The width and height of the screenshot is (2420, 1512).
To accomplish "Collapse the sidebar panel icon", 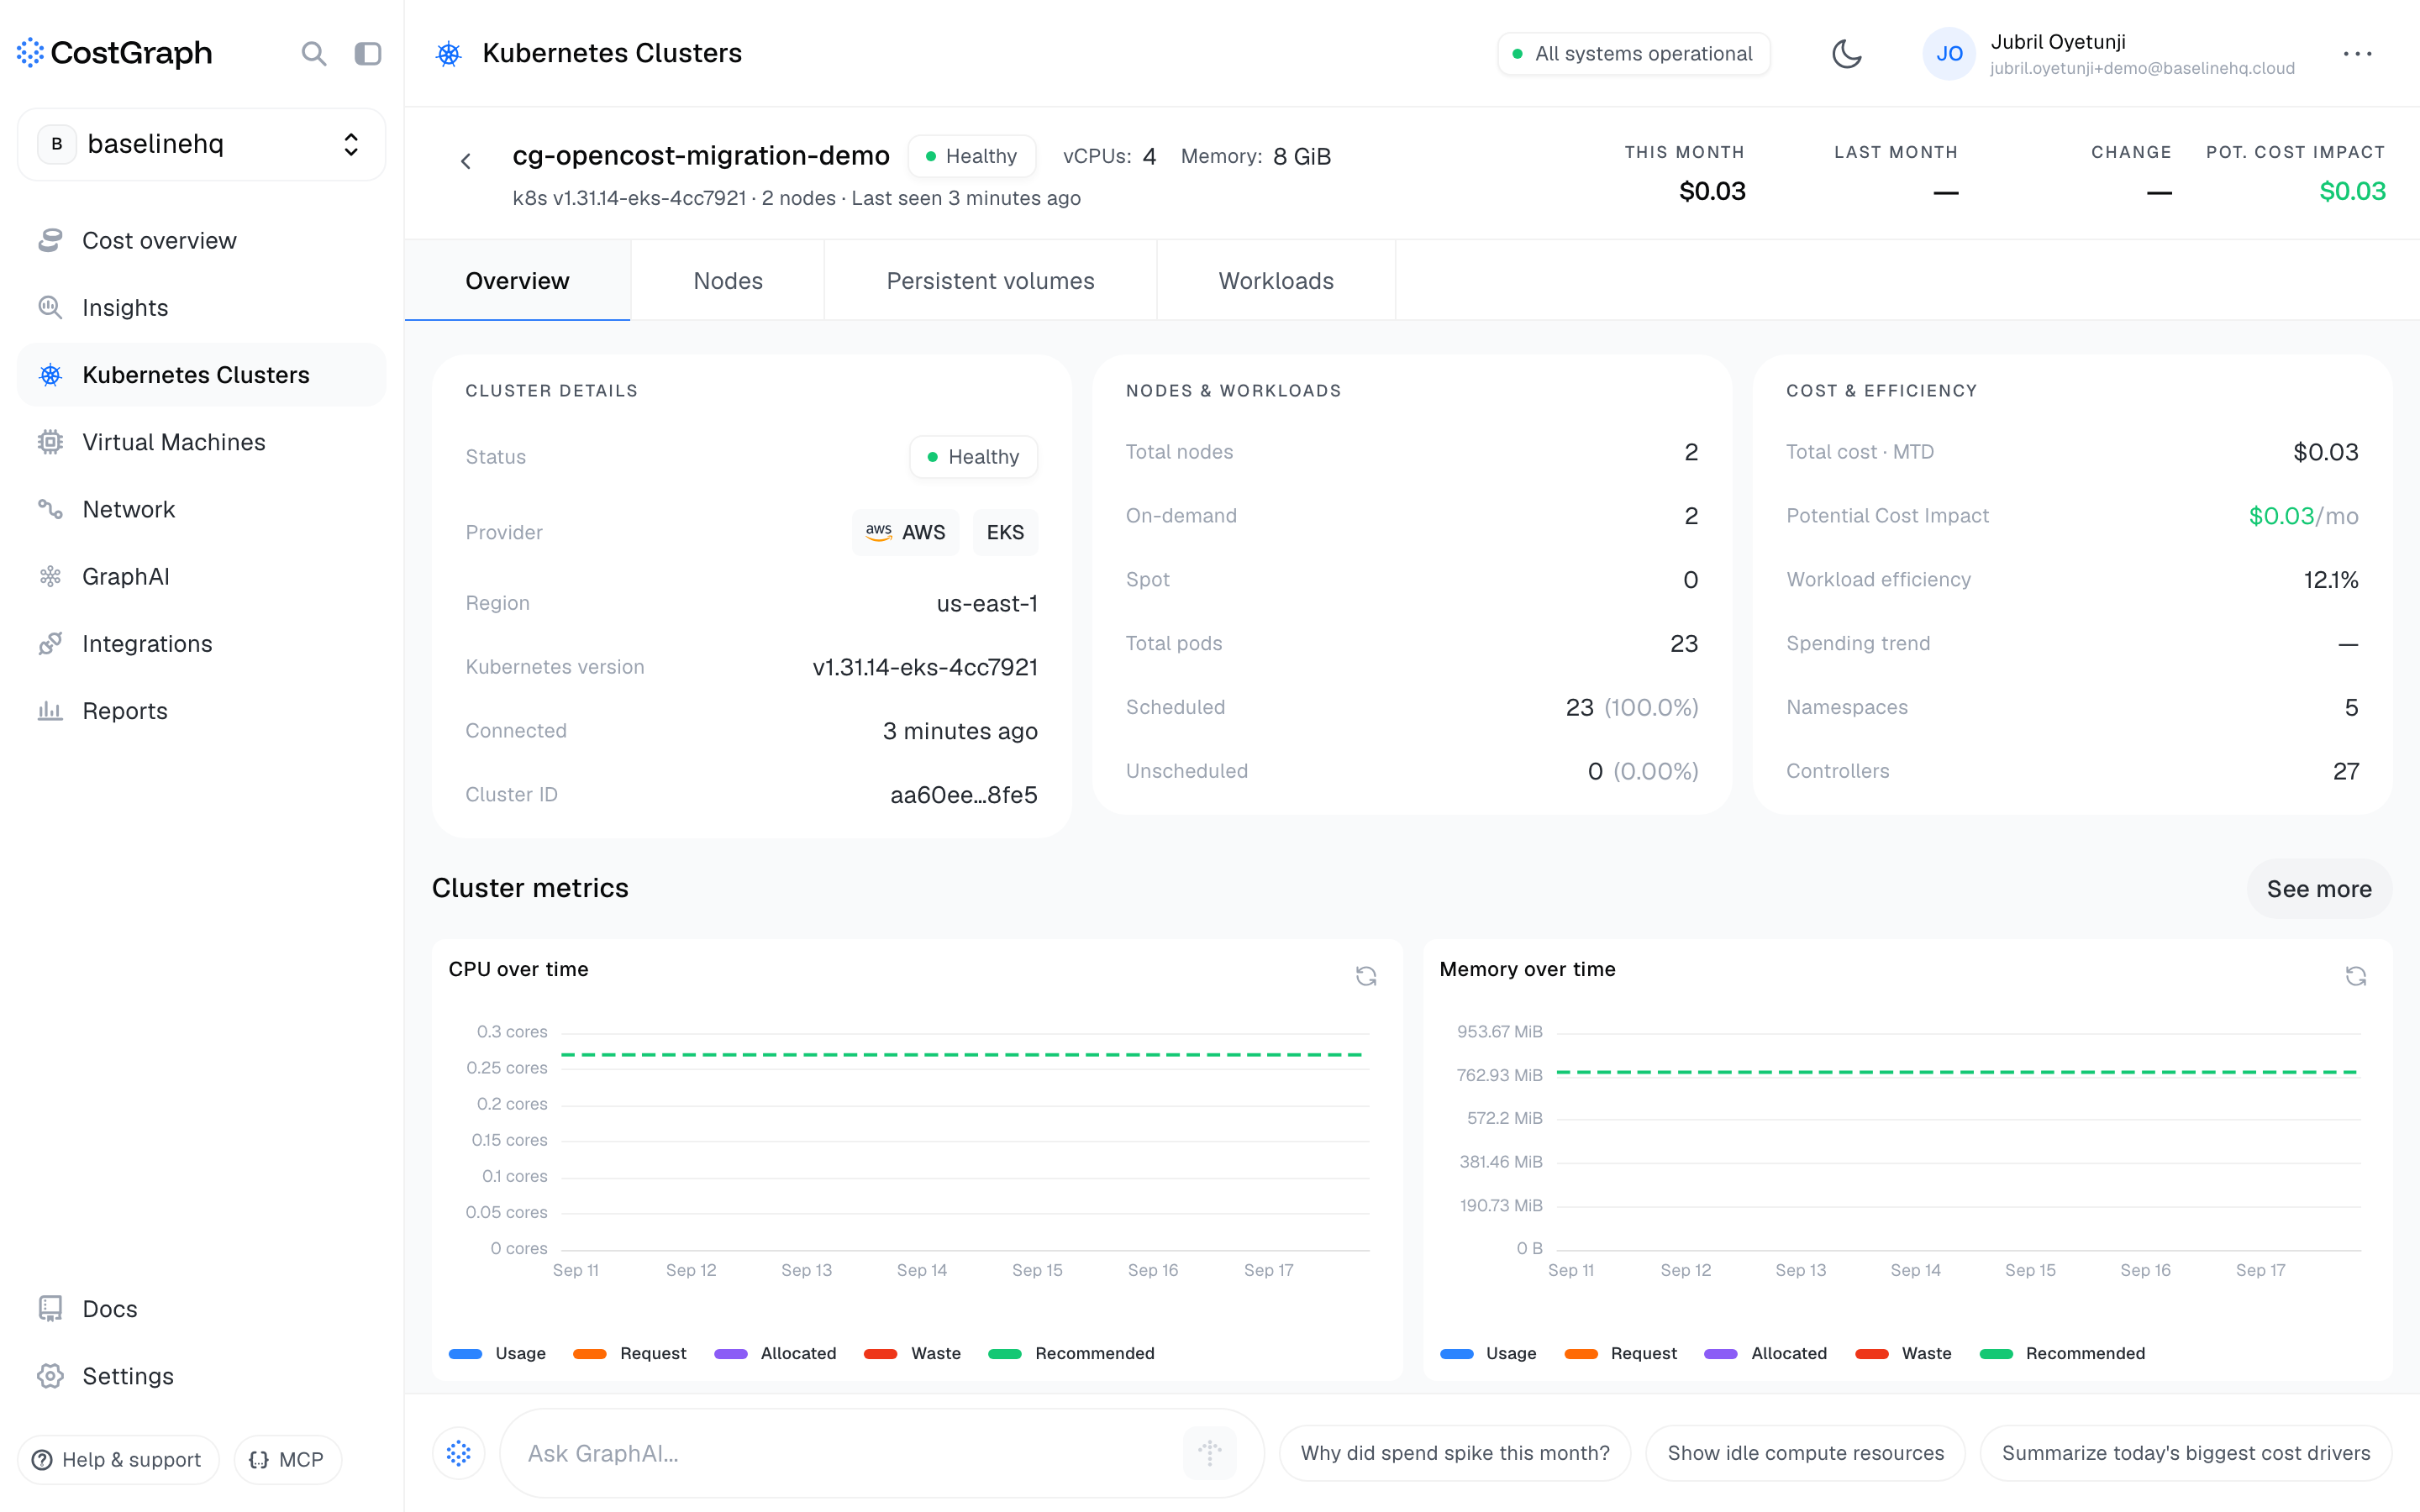I will tap(368, 53).
